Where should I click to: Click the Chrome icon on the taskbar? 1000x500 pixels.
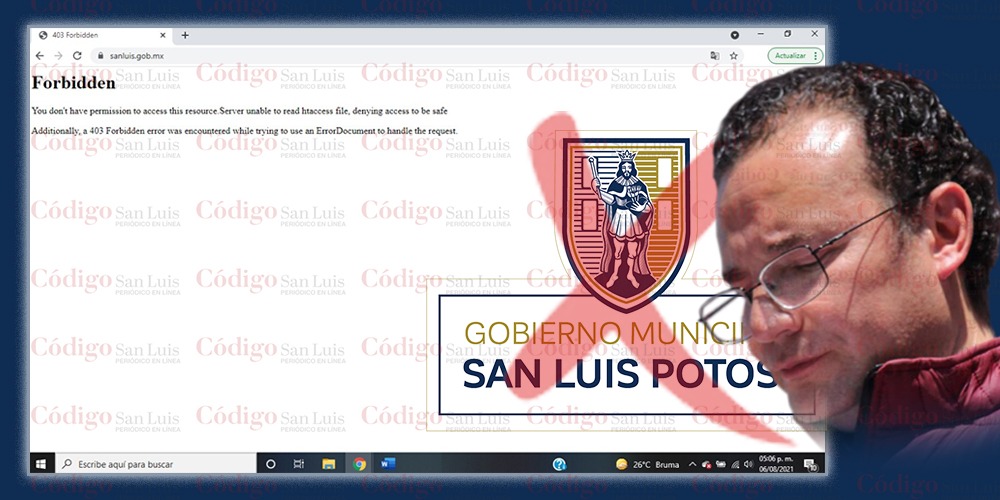click(360, 464)
